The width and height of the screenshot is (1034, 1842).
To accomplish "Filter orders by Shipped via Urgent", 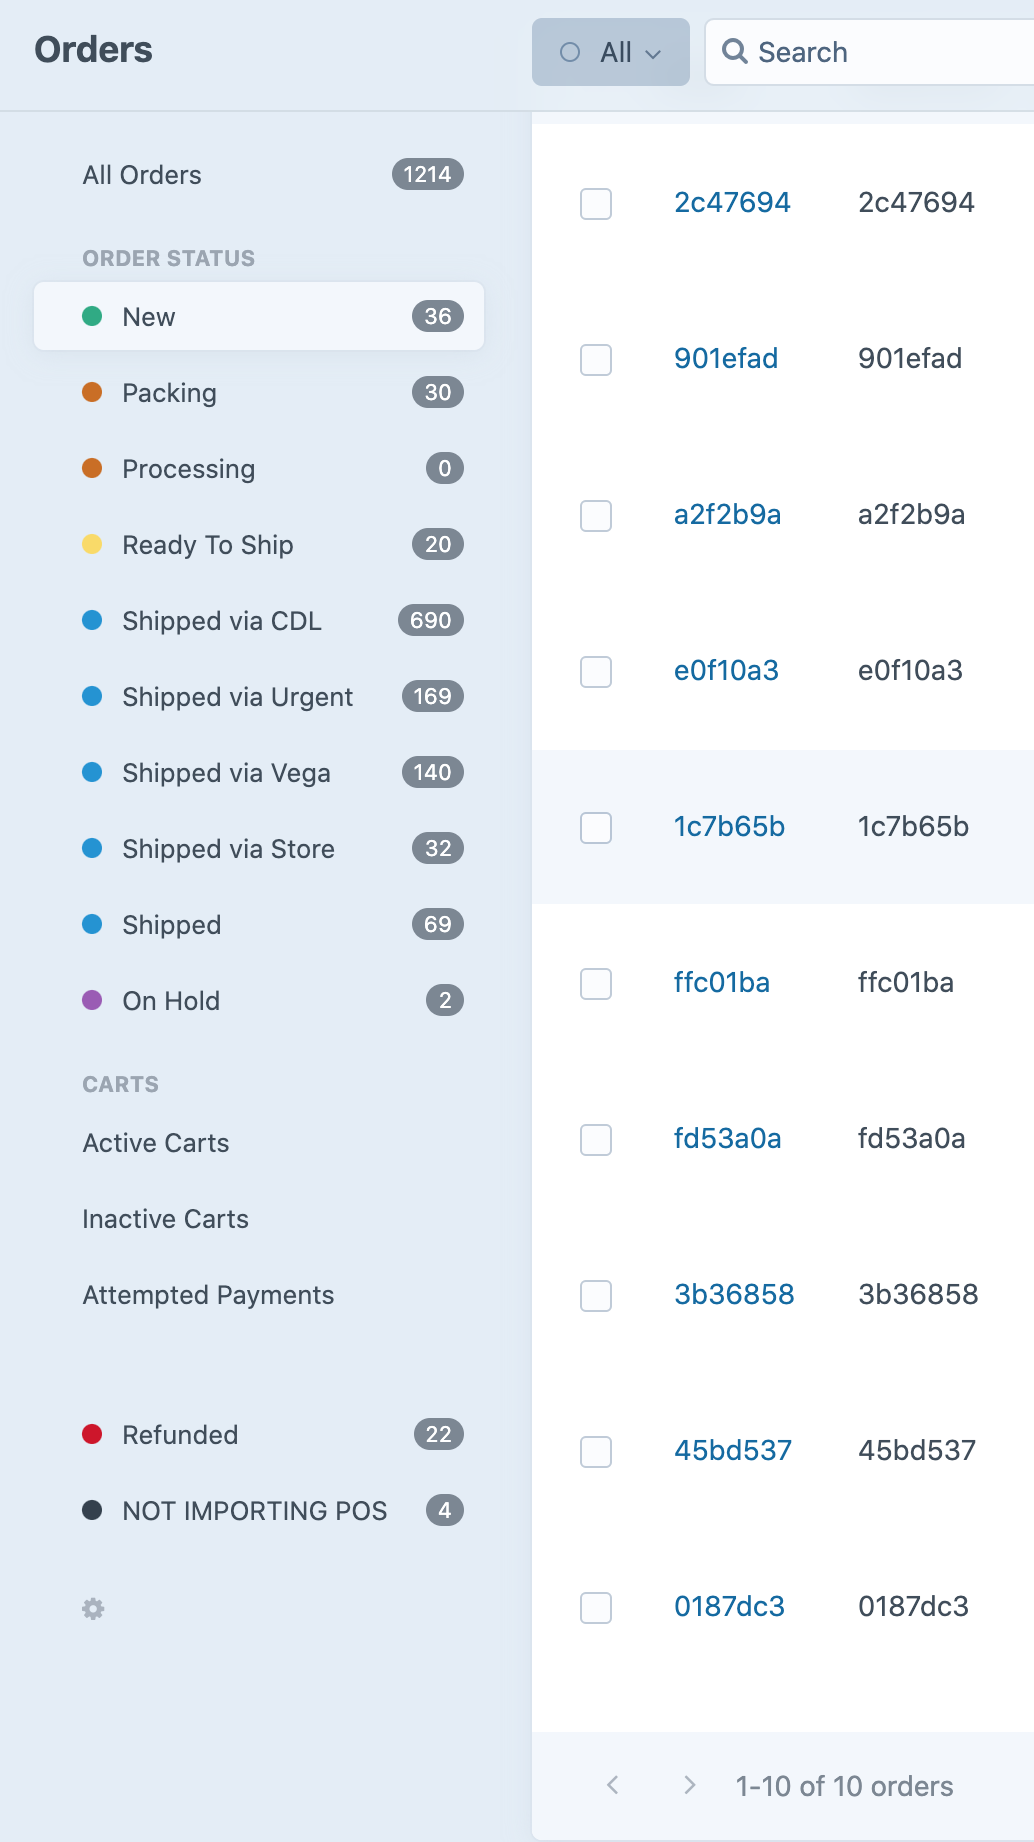I will pyautogui.click(x=236, y=696).
